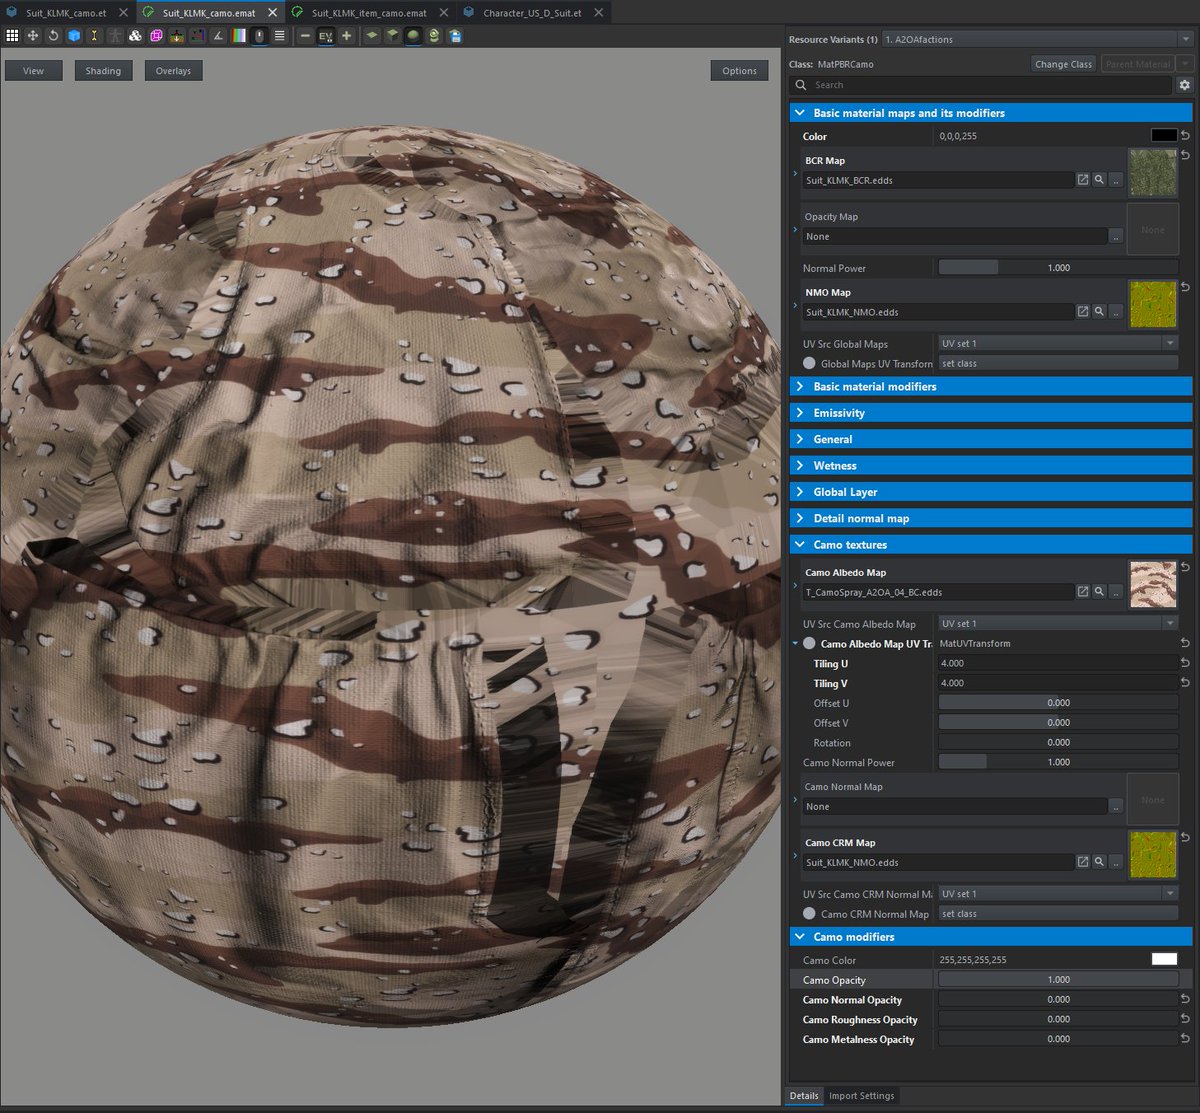
Task: Click the blue cube icon
Action: point(74,36)
